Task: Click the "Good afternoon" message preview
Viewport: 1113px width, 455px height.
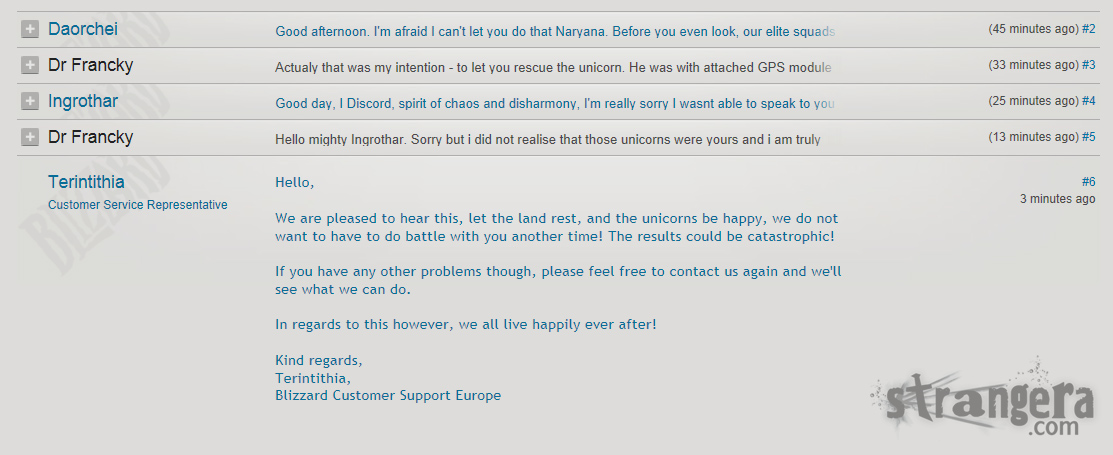Action: click(x=555, y=32)
